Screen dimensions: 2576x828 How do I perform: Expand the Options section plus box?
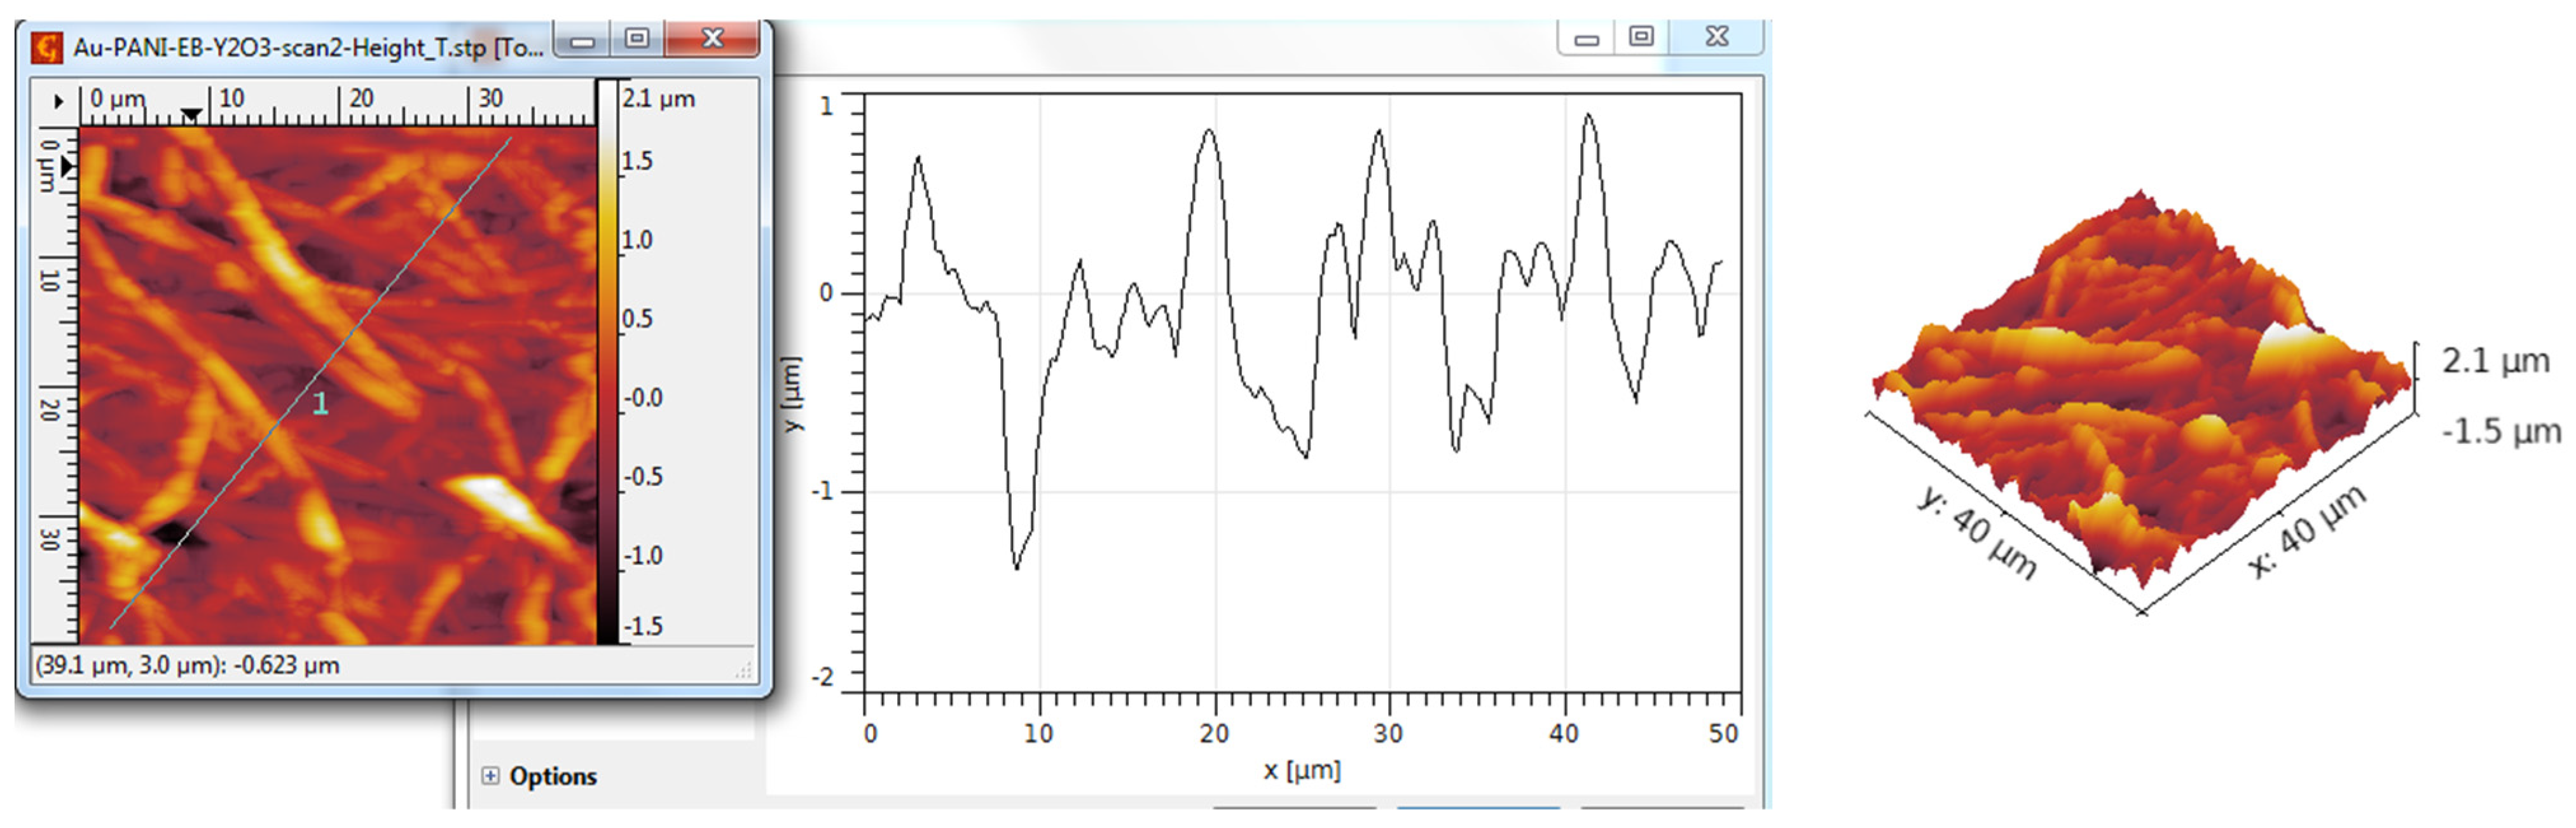pos(490,776)
